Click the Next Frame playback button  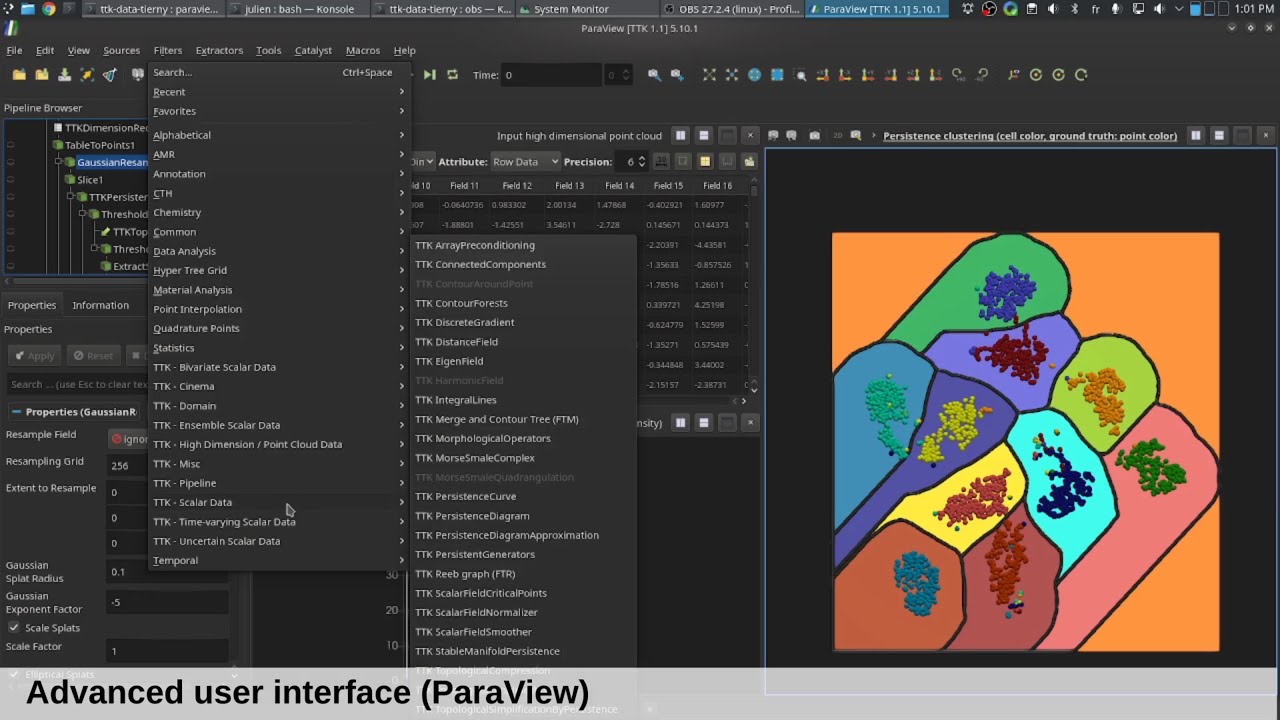(x=430, y=75)
